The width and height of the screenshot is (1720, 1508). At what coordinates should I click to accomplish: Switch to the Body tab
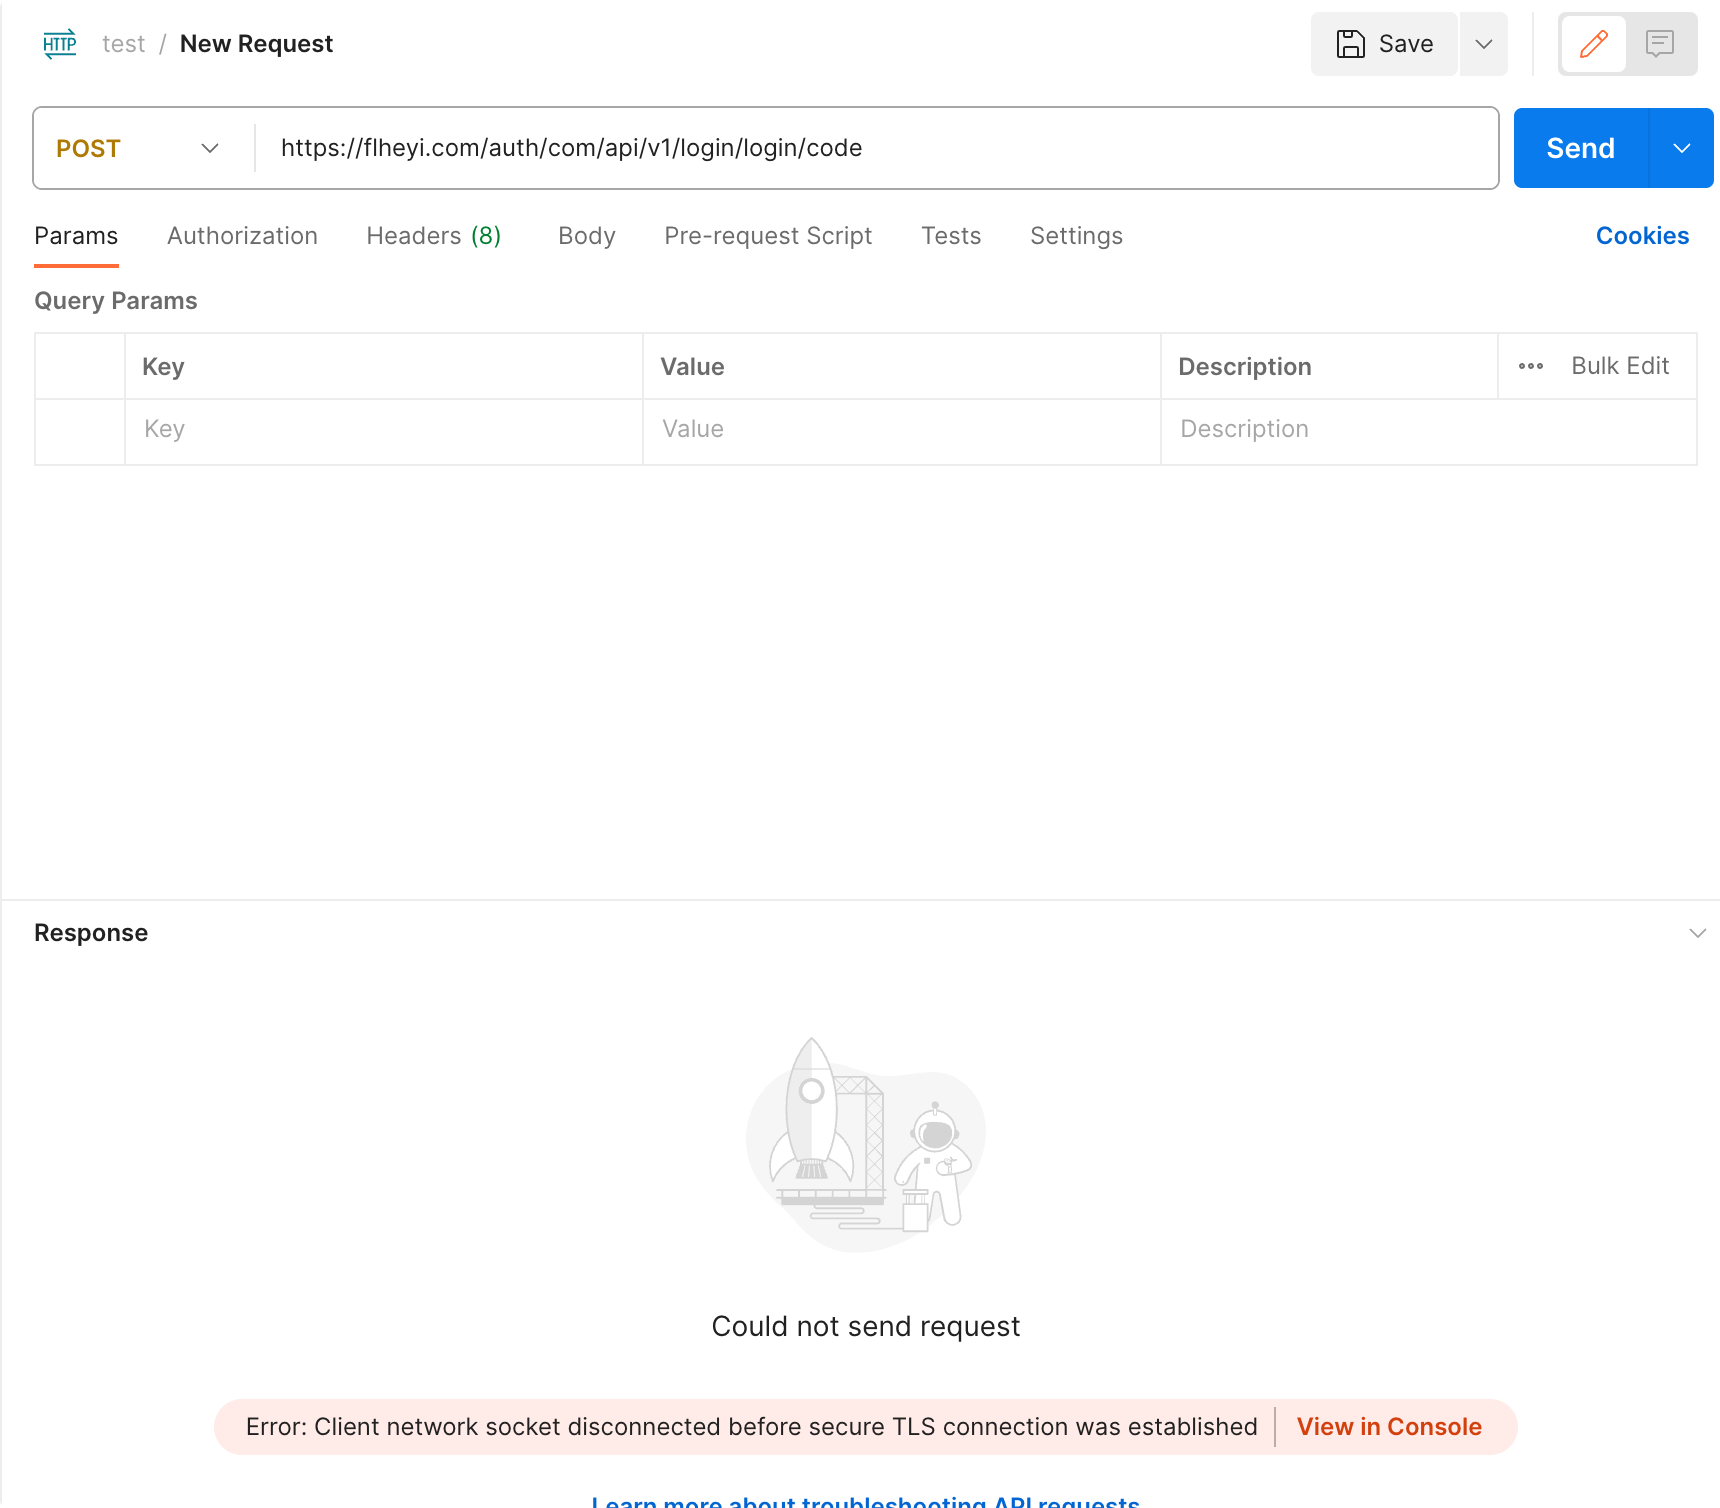pos(587,236)
